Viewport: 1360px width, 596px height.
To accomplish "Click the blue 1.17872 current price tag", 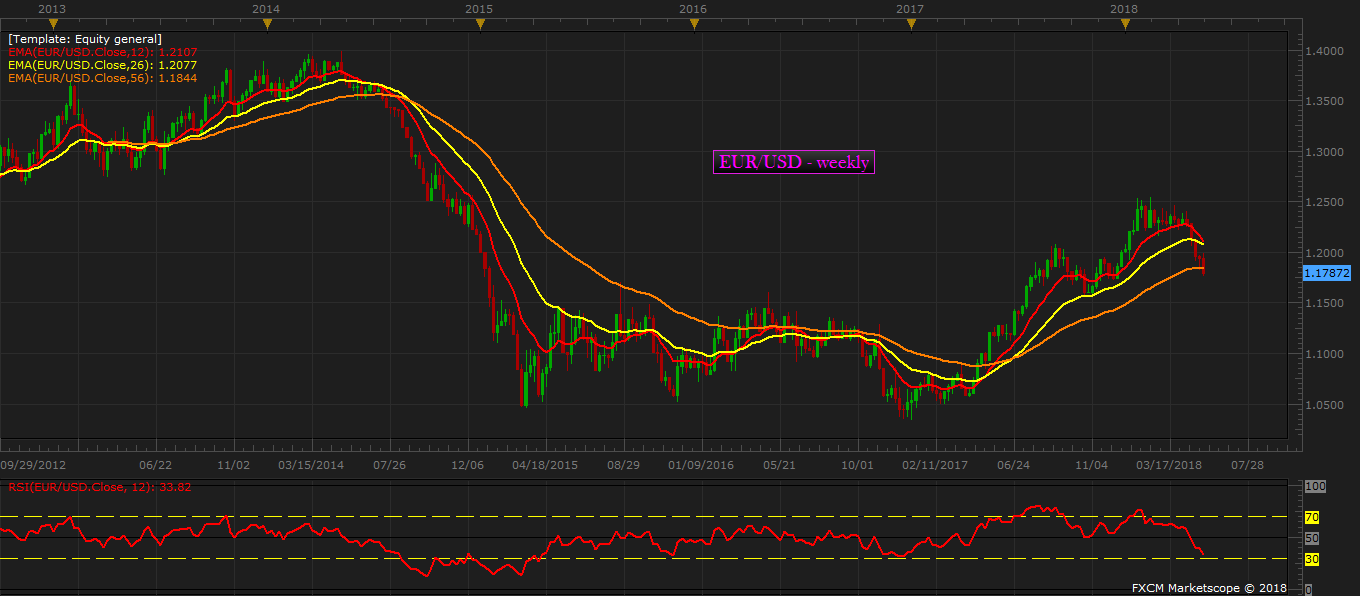I will [1327, 272].
